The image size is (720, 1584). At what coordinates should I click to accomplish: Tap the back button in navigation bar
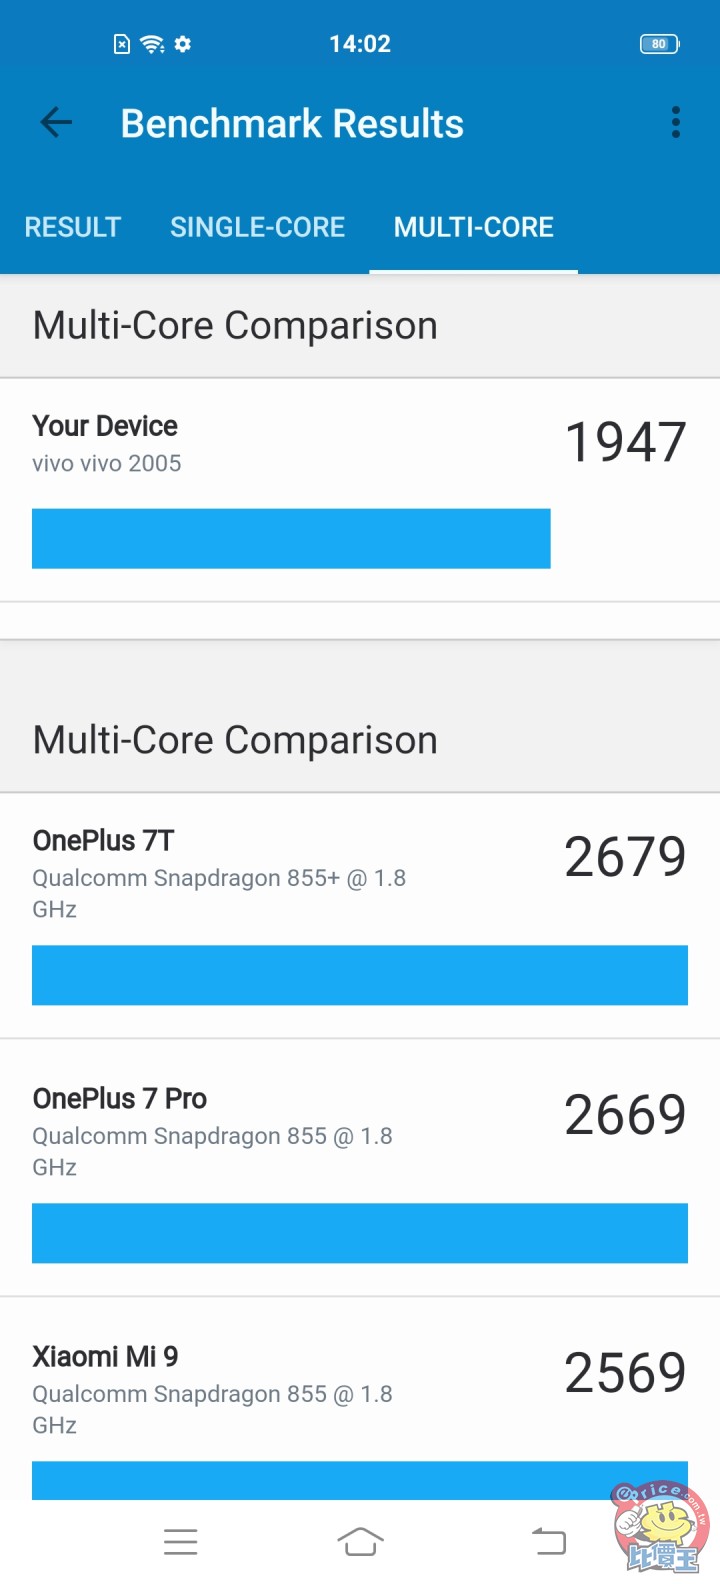(547, 1541)
